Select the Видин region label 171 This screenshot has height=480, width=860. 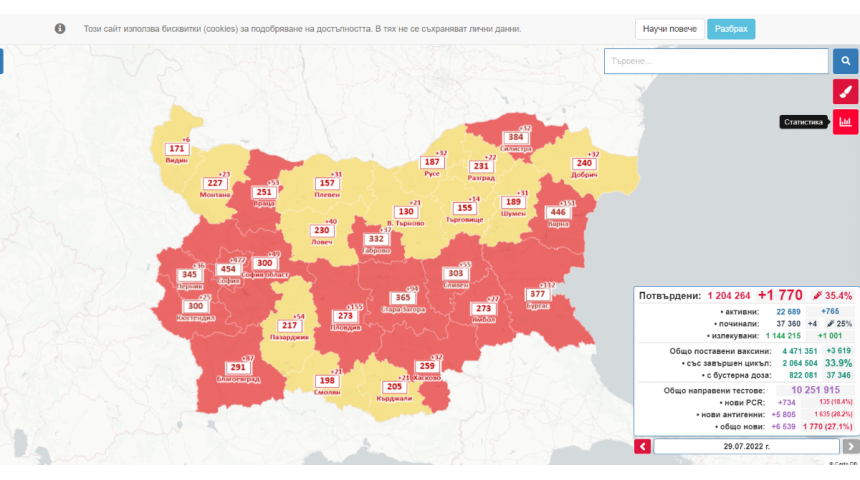point(176,149)
